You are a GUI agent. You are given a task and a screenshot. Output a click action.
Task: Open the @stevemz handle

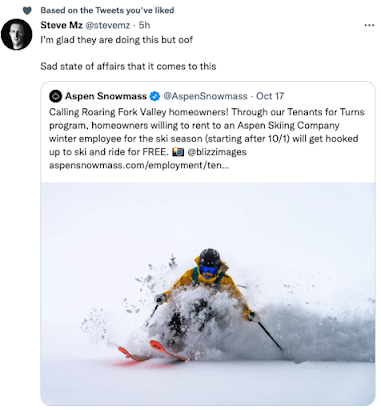point(108,25)
